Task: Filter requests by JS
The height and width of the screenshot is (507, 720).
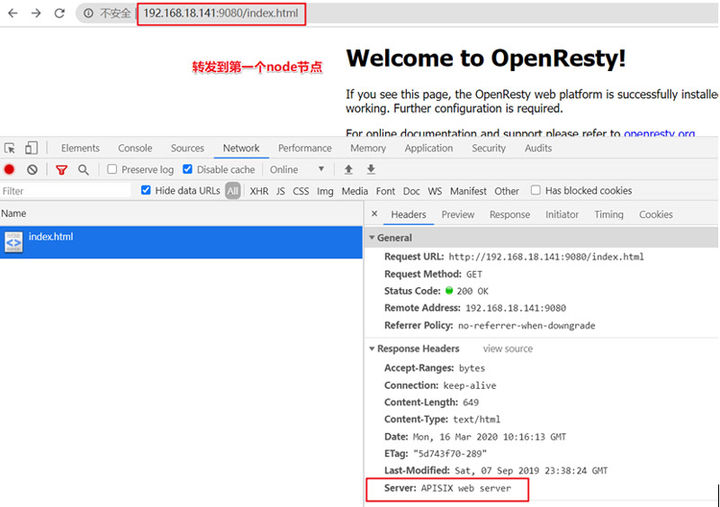Action: (281, 191)
